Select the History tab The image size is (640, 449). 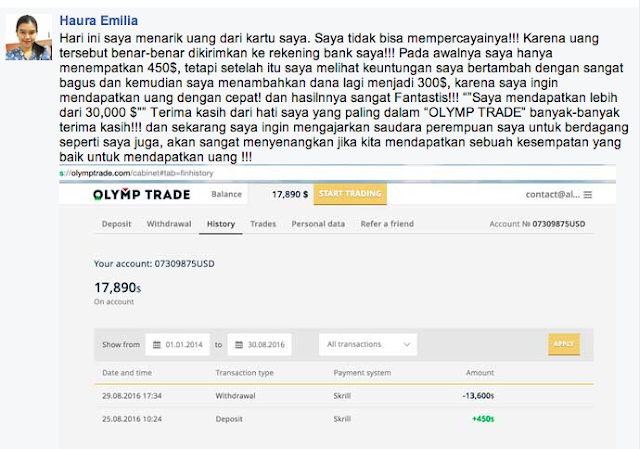coord(221,224)
